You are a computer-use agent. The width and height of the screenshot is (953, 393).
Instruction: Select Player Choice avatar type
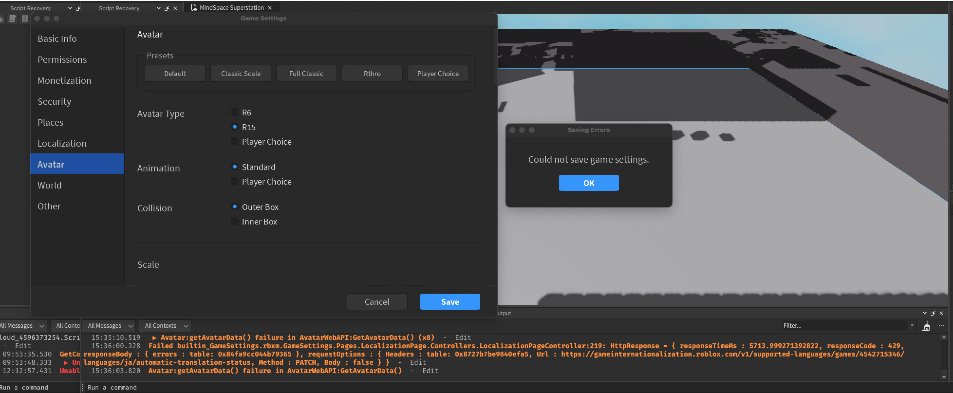[235, 142]
